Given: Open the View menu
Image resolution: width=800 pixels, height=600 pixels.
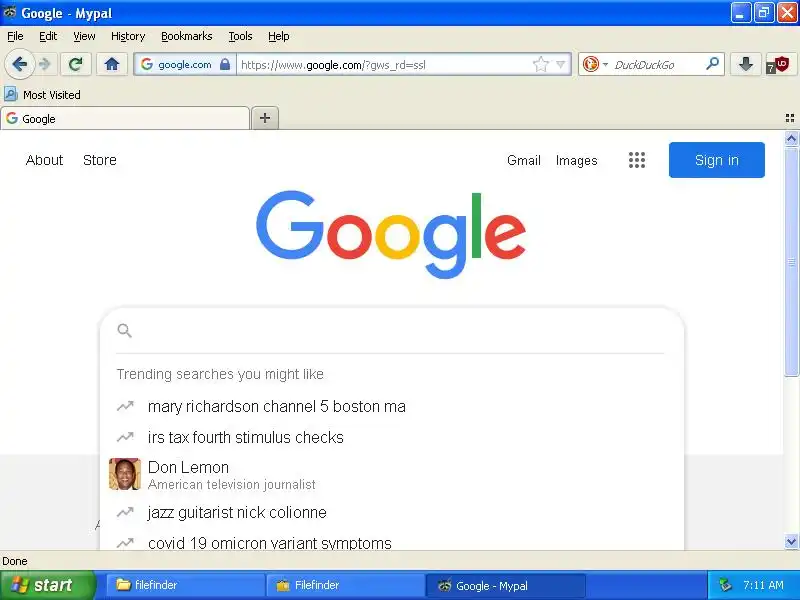Looking at the screenshot, I should [84, 36].
